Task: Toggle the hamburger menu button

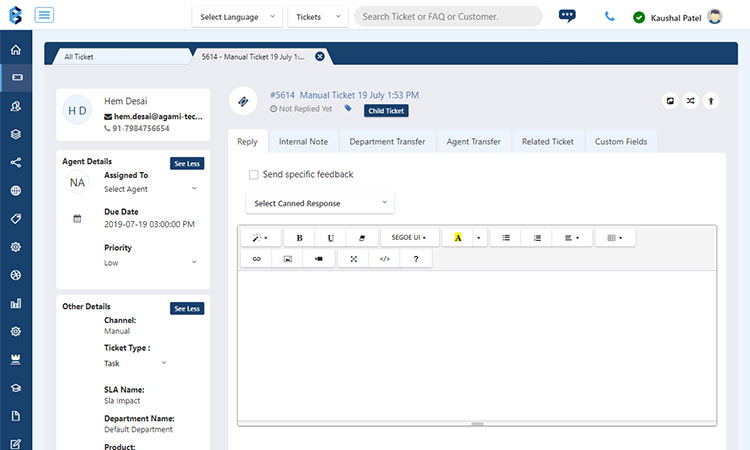Action: click(44, 15)
